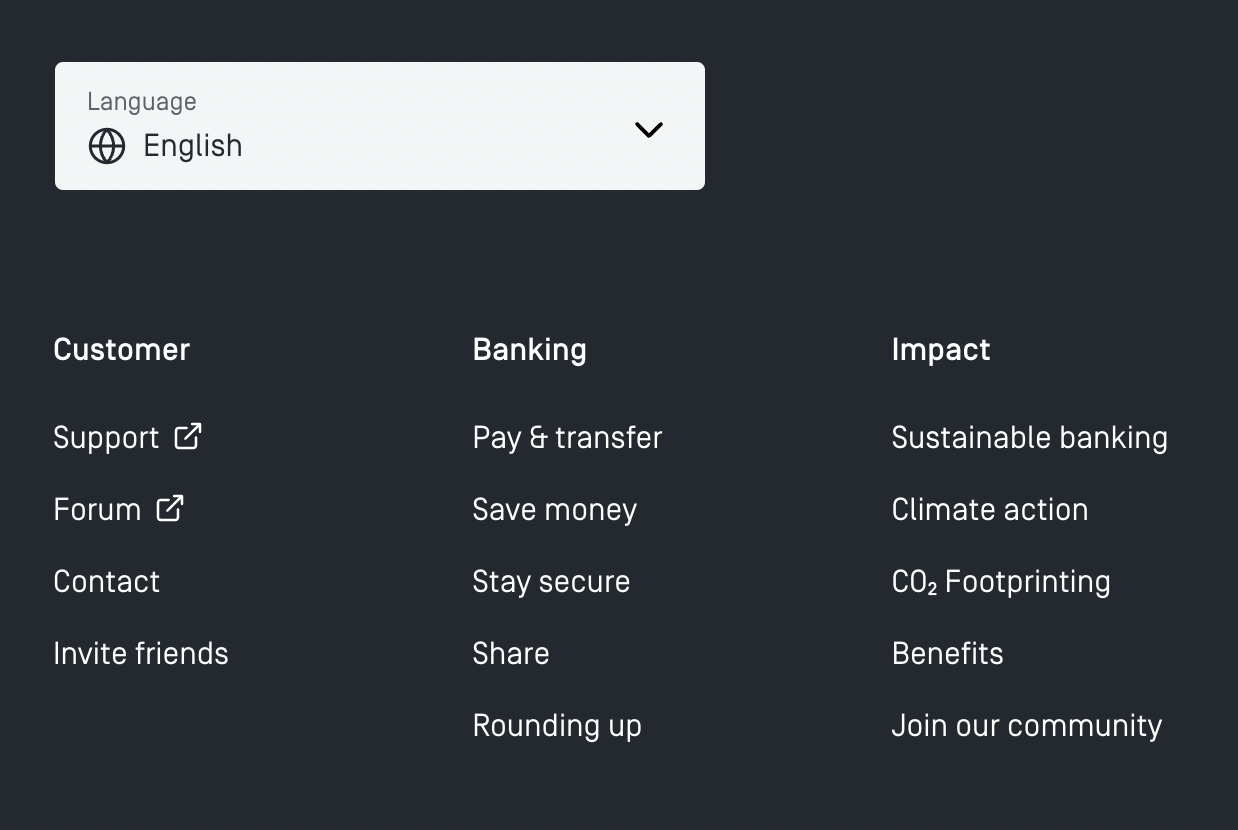Screen dimensions: 1238x830
Task: Click the Language label text
Action: 141,102
